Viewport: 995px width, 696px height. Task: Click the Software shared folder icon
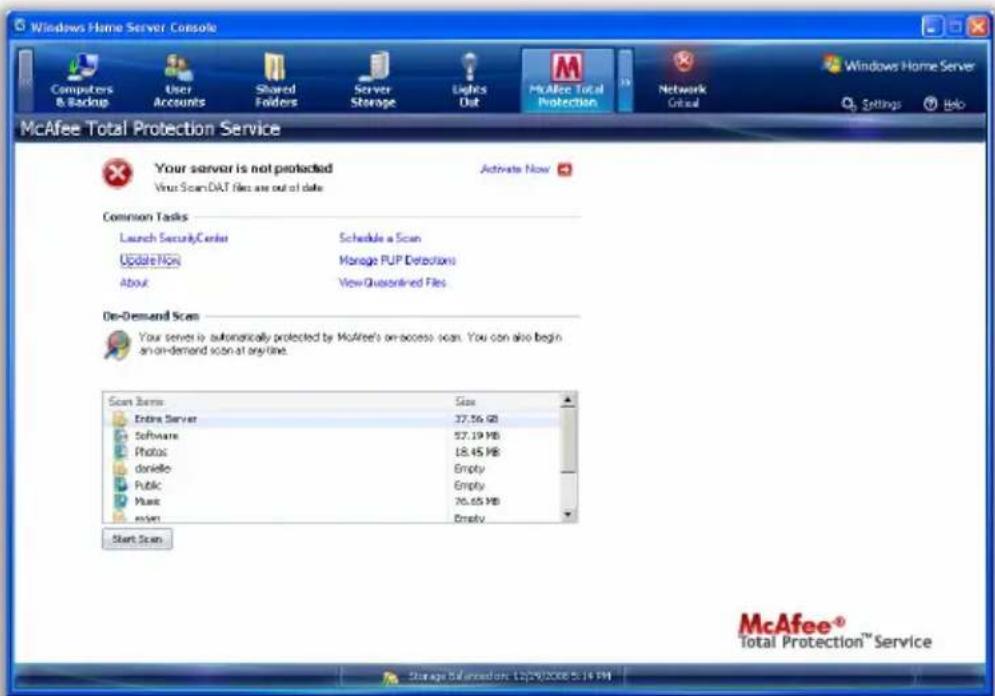(x=120, y=435)
